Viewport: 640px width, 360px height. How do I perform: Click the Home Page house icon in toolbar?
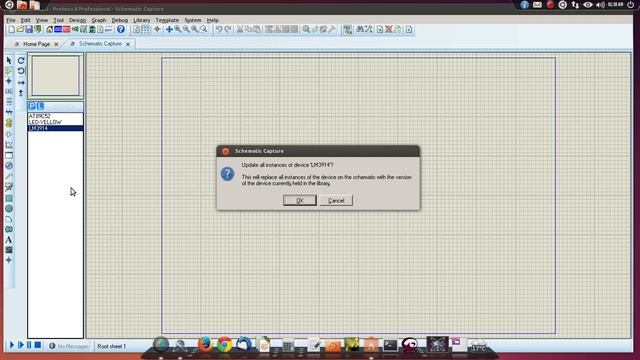click(49, 29)
